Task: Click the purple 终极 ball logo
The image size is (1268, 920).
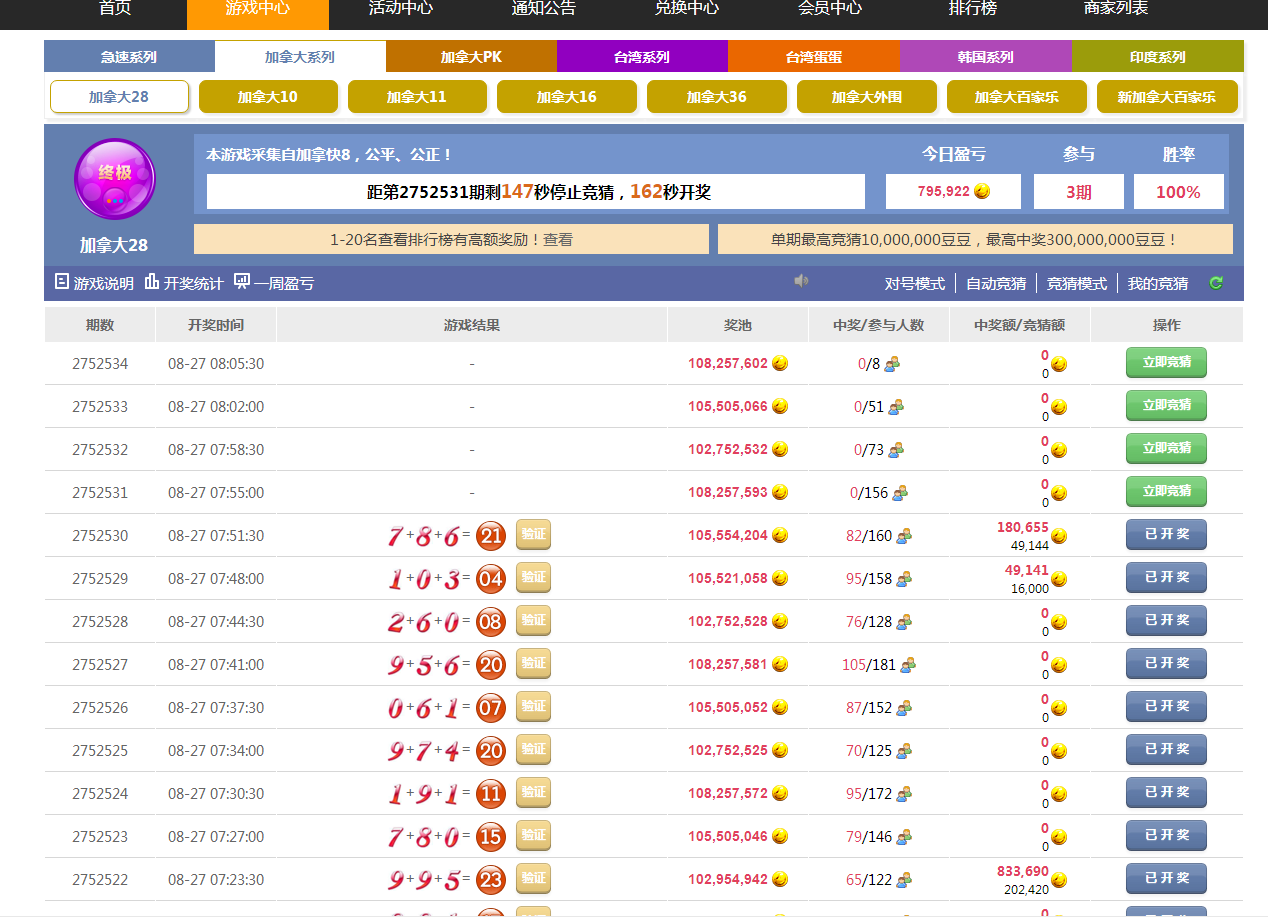Action: click(115, 179)
